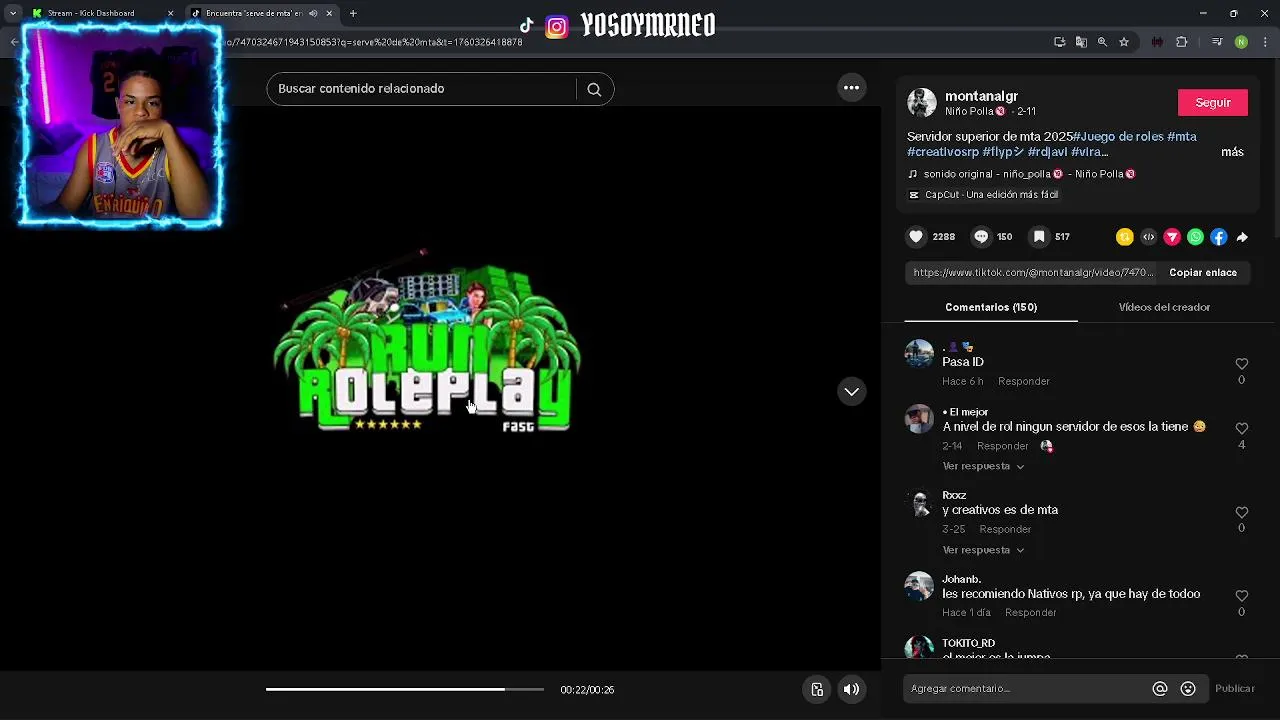1280x720 pixels.
Task: Switch to the Videos del creador tab
Action: [1164, 307]
